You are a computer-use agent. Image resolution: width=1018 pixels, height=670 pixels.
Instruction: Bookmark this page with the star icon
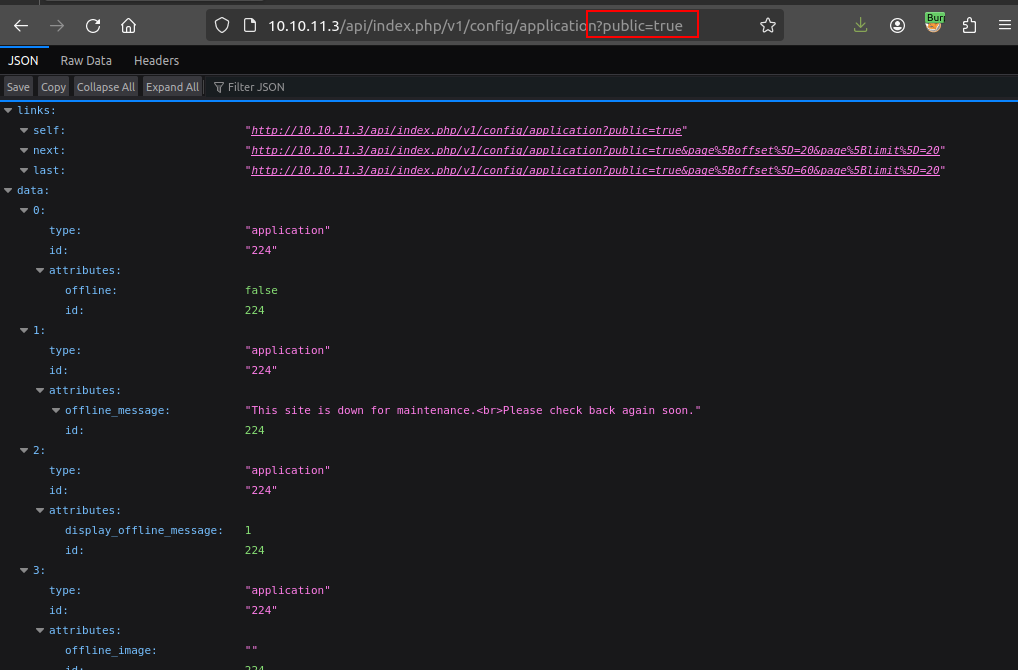(767, 26)
